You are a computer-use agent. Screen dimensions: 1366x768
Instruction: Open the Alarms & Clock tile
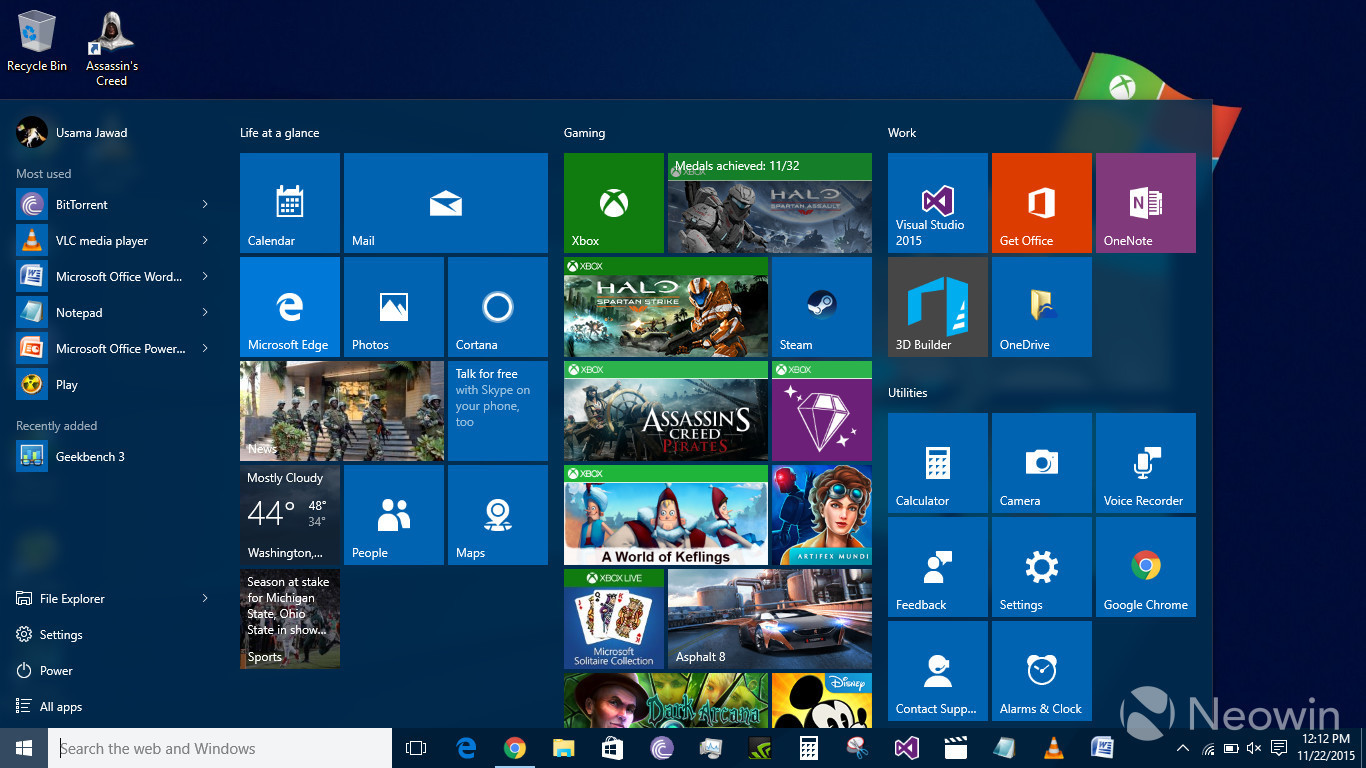[1042, 671]
